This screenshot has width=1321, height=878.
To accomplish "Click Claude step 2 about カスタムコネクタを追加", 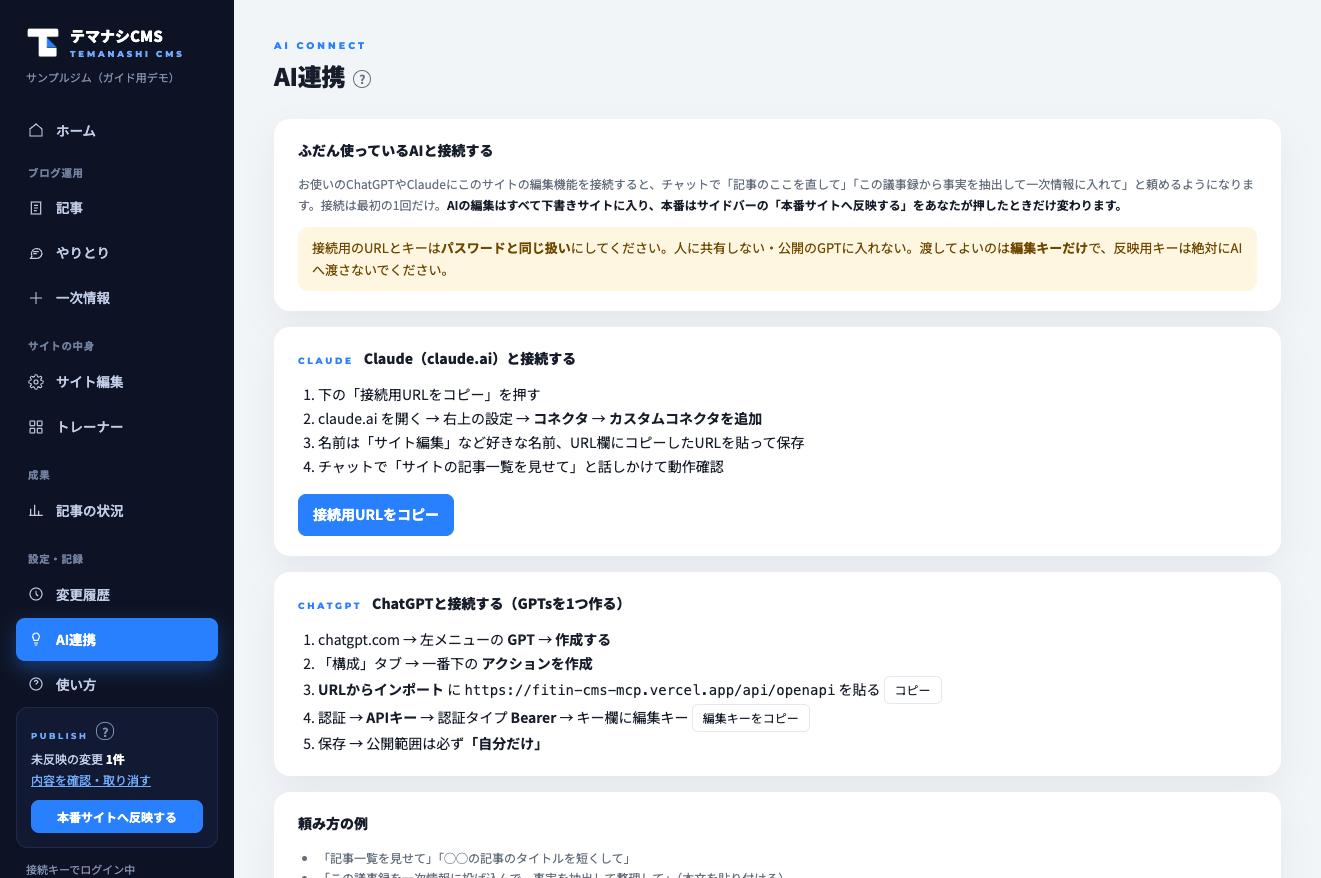I will point(540,419).
